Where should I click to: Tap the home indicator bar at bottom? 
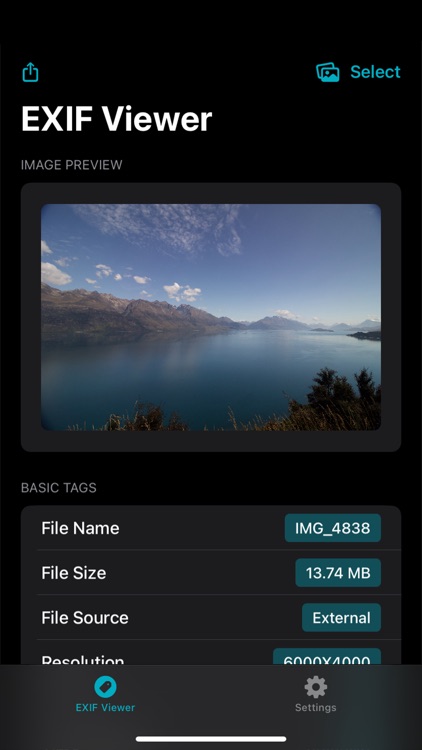coord(211,739)
